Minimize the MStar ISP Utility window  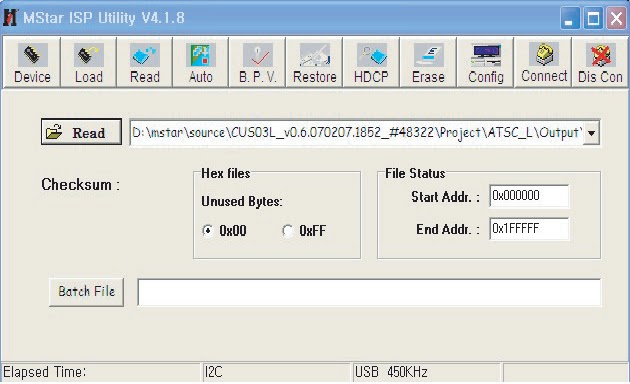pyautogui.click(x=570, y=18)
